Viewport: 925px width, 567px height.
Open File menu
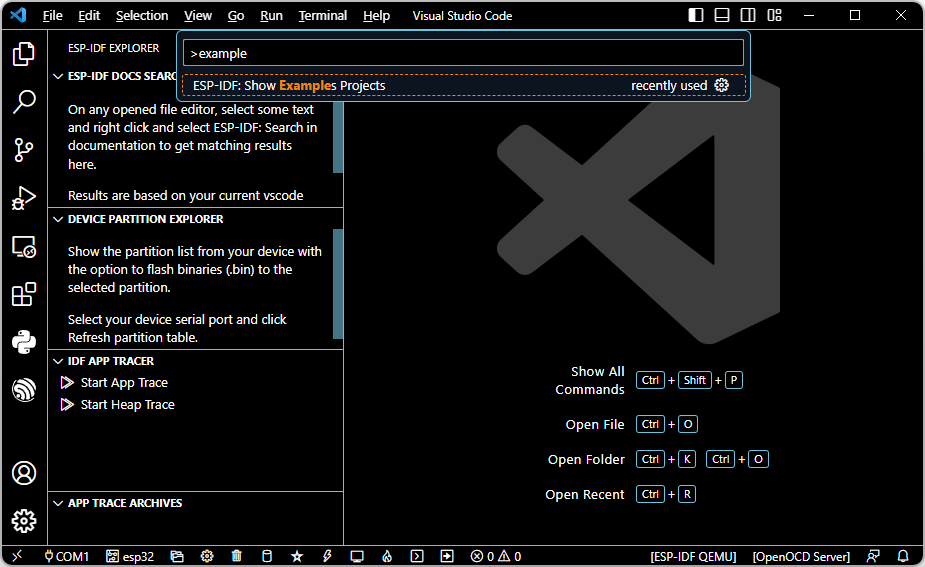(53, 15)
